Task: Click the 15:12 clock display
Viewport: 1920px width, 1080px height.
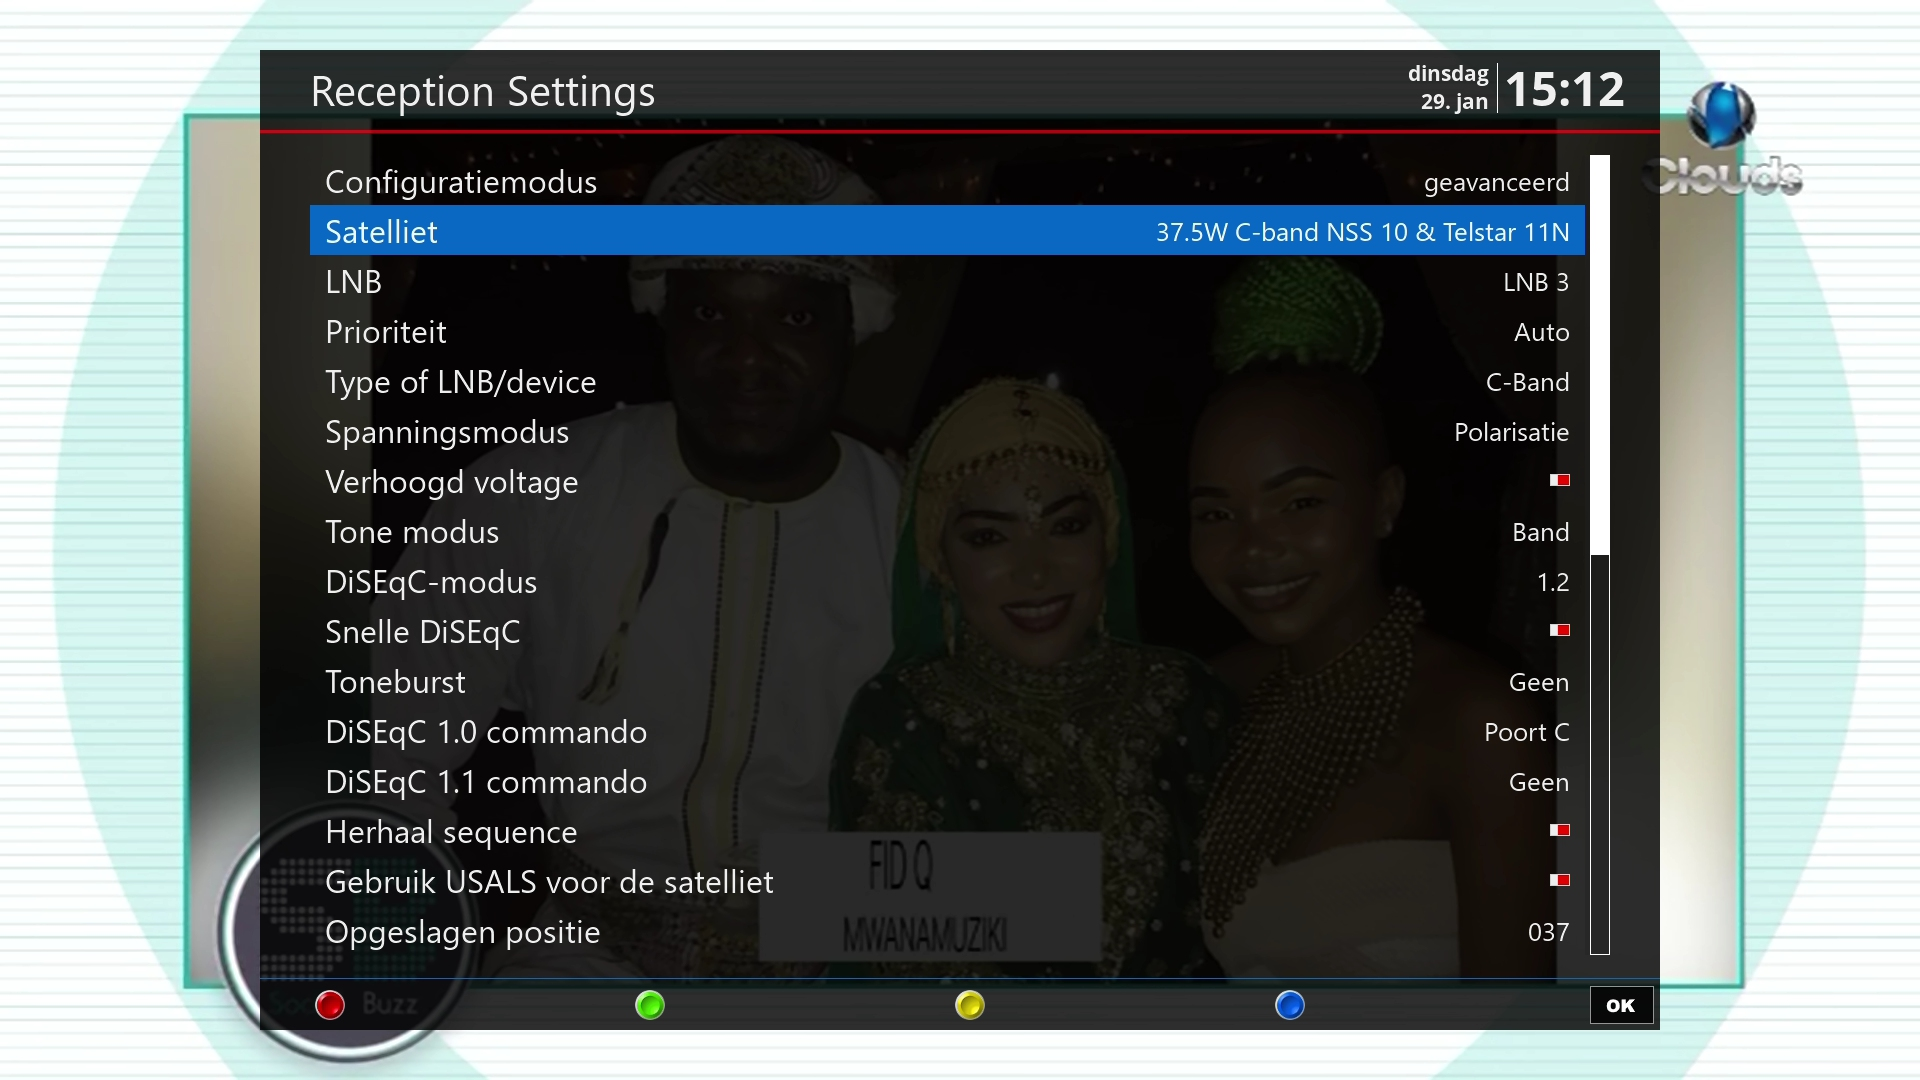Action: [1564, 90]
